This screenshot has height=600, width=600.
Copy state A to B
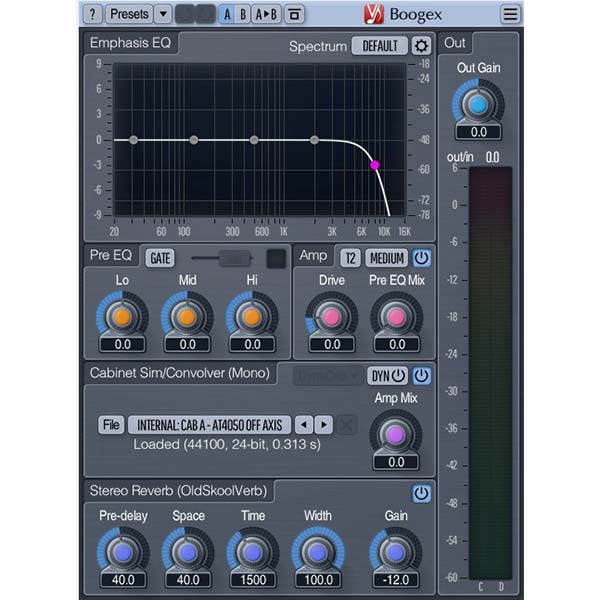coord(266,15)
